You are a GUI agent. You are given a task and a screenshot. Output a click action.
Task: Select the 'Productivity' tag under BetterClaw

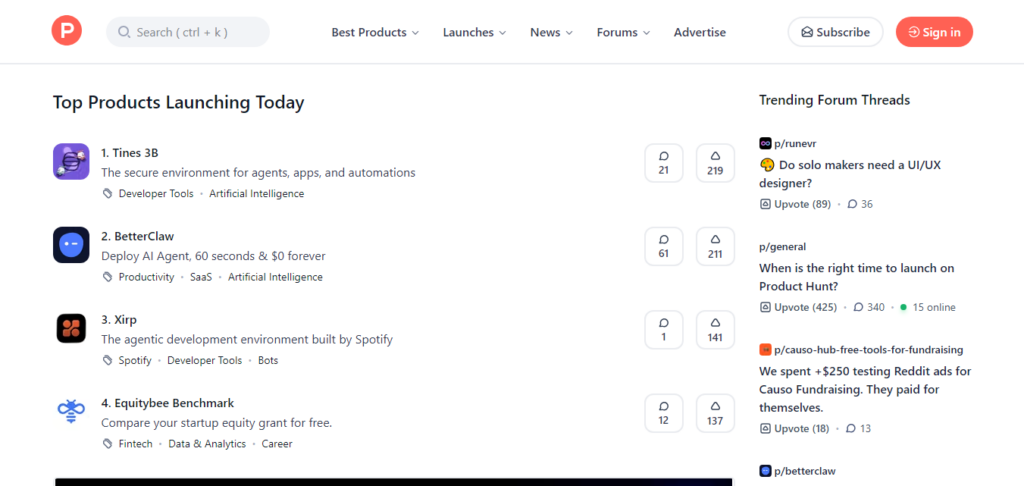coord(146,278)
